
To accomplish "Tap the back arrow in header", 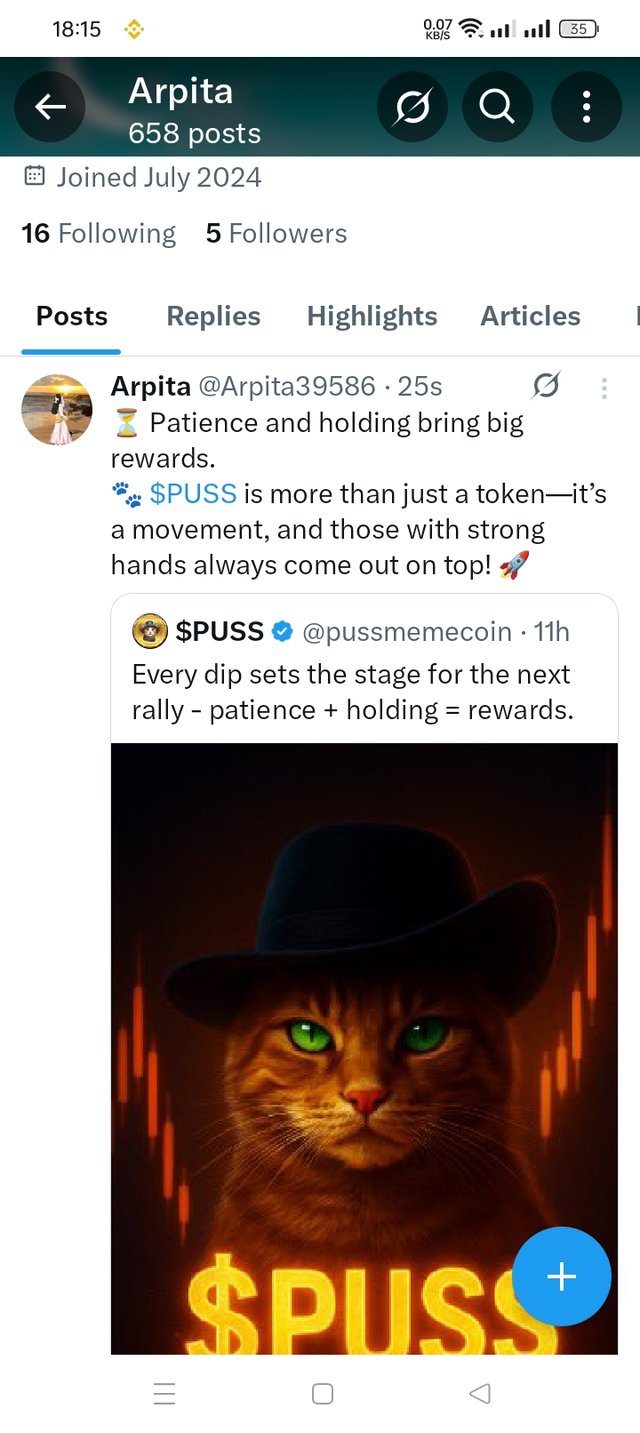I will (x=50, y=106).
